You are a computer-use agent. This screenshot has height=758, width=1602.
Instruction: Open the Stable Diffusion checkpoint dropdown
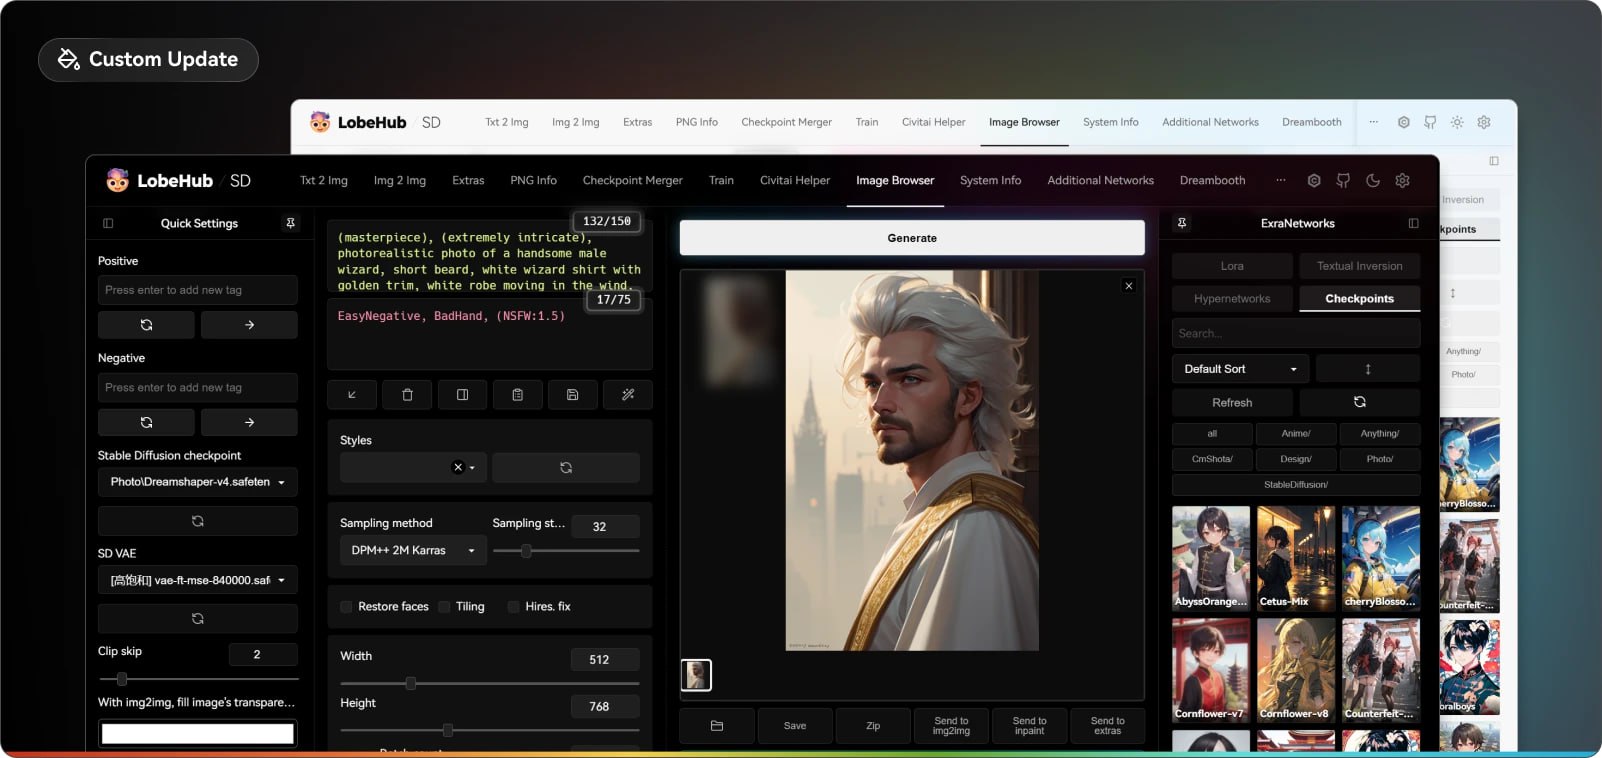(x=198, y=482)
